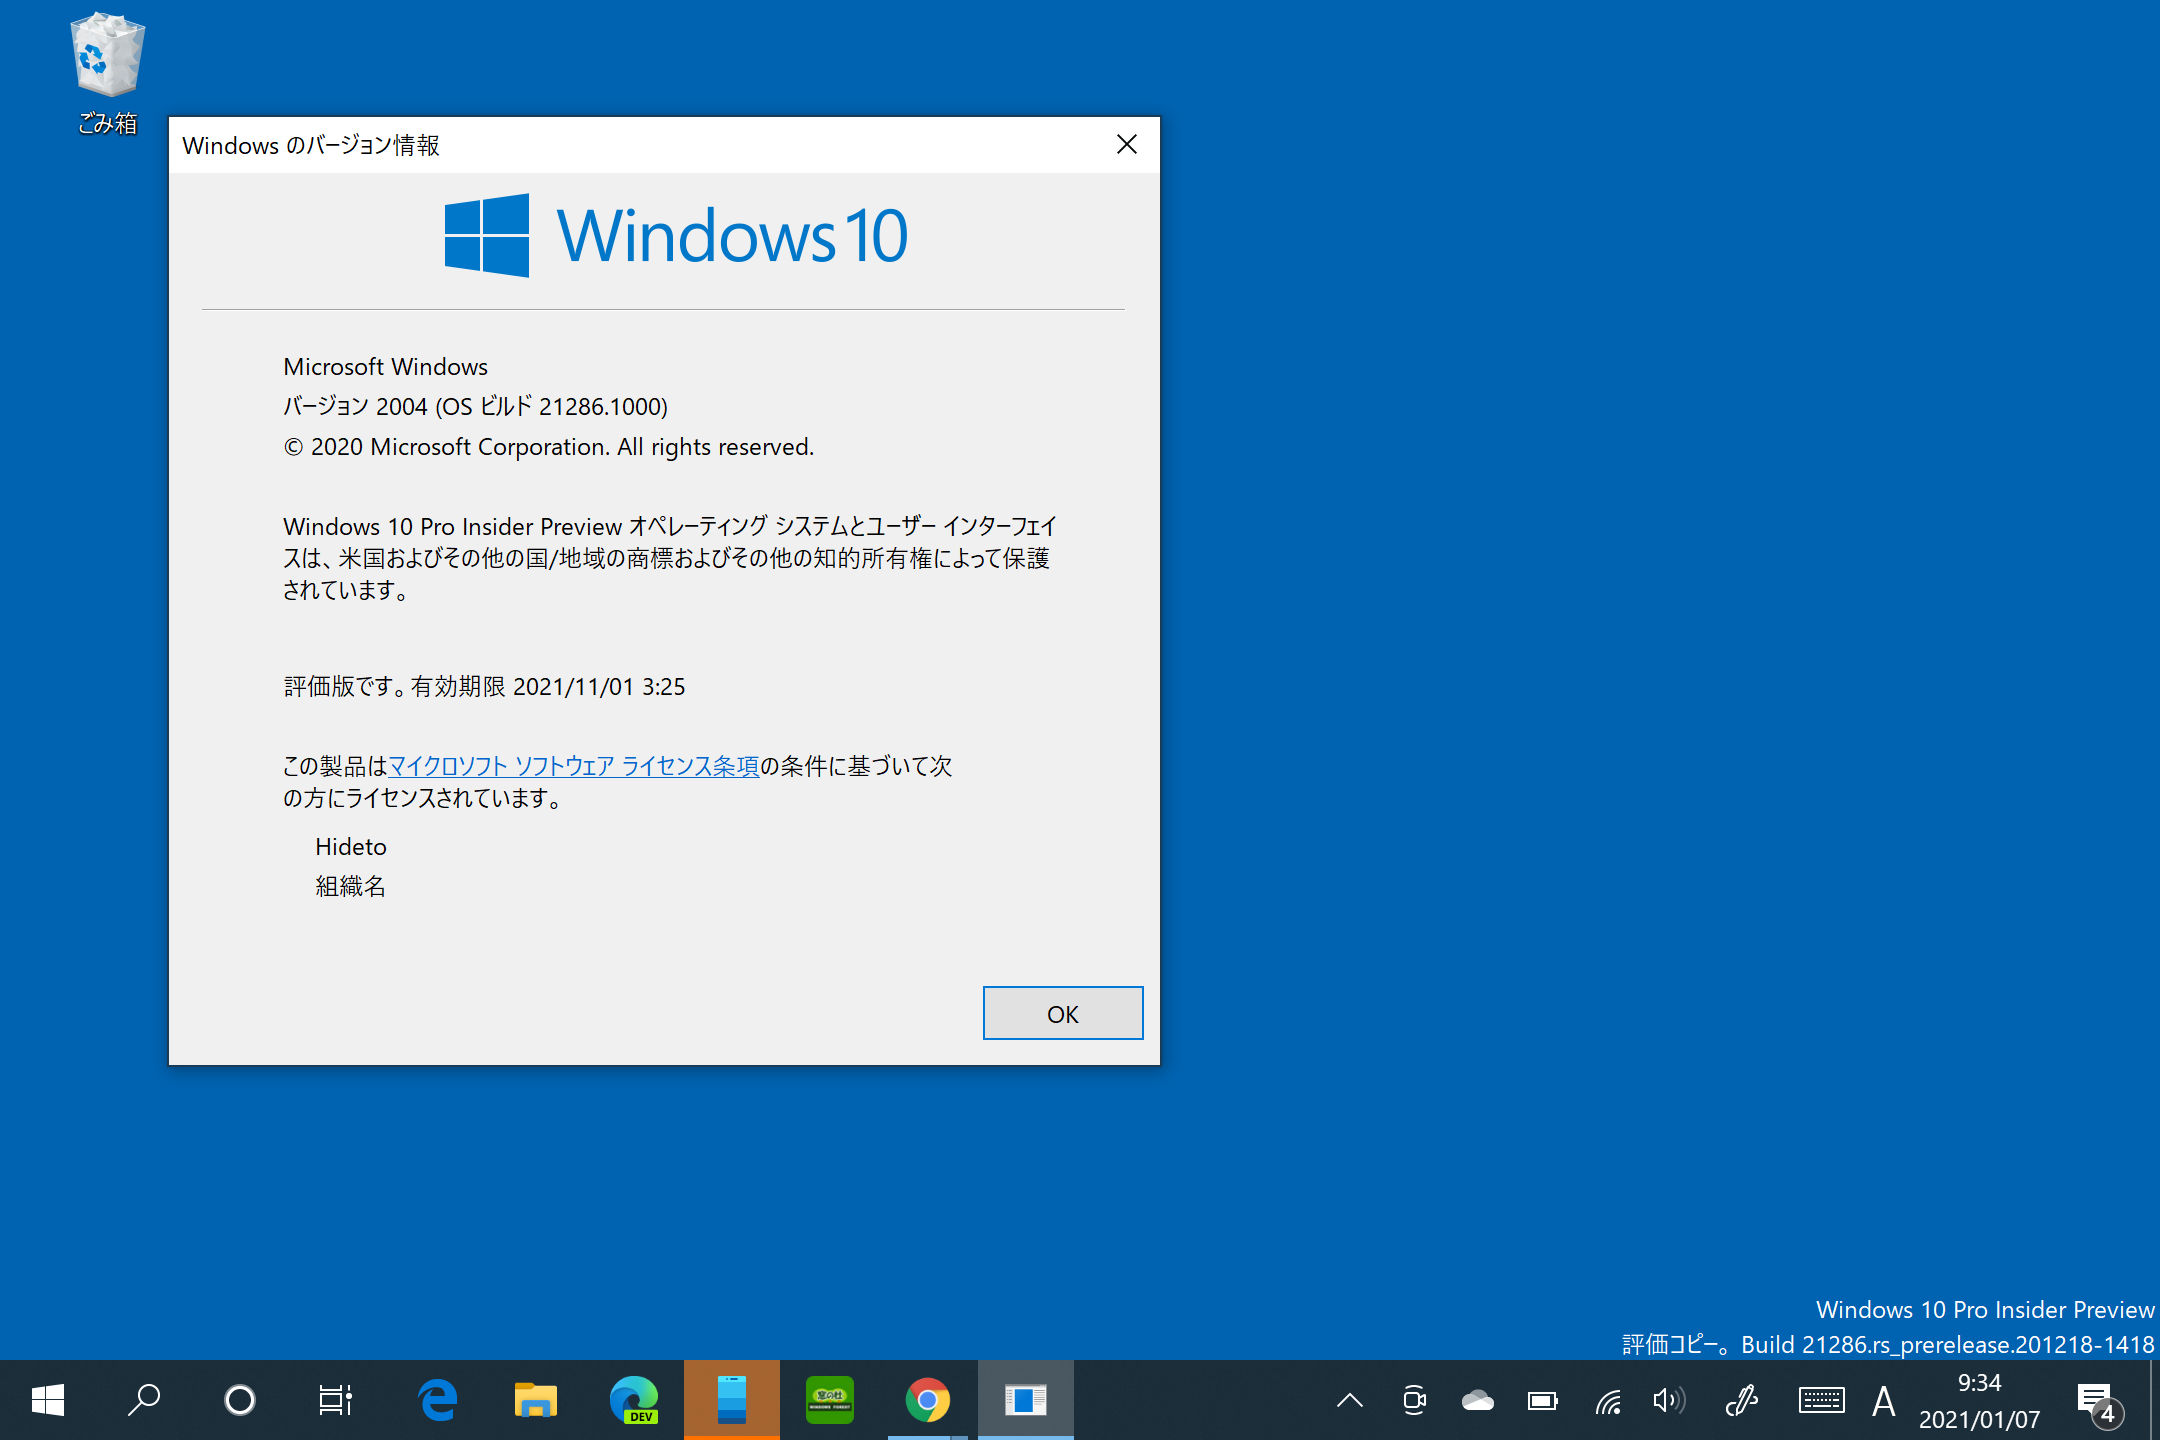Switch the IME input mode indicator
The image size is (2160, 1440).
(x=1884, y=1400)
